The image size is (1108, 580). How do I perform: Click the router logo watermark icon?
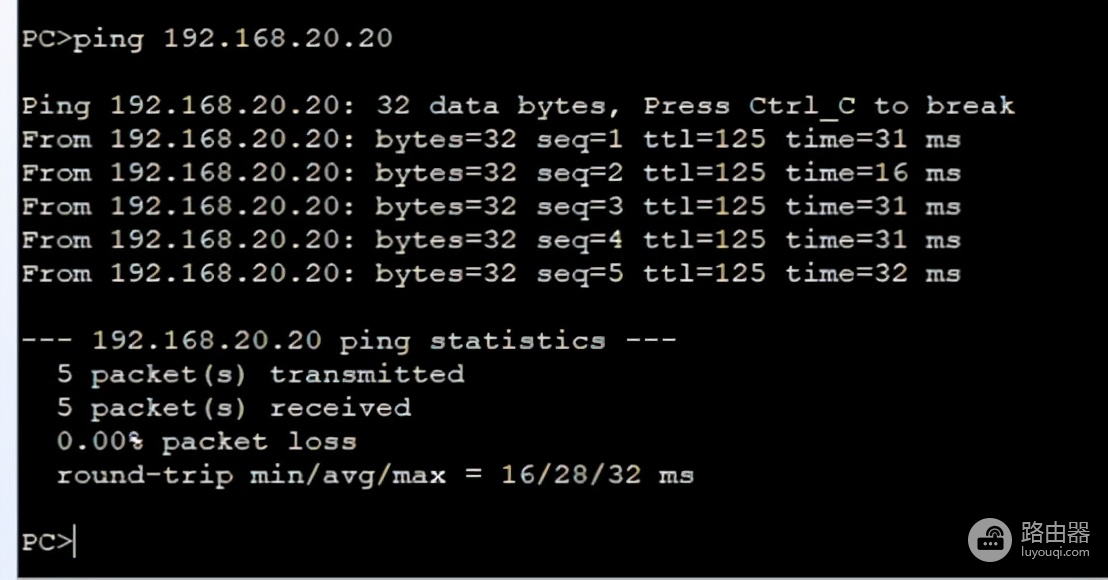989,539
